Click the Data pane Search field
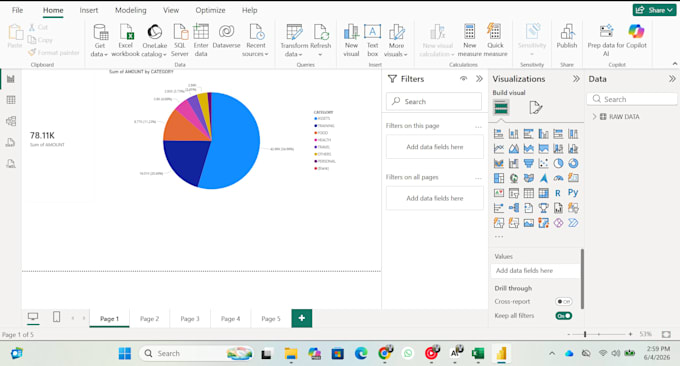The height and width of the screenshot is (366, 680). click(632, 99)
